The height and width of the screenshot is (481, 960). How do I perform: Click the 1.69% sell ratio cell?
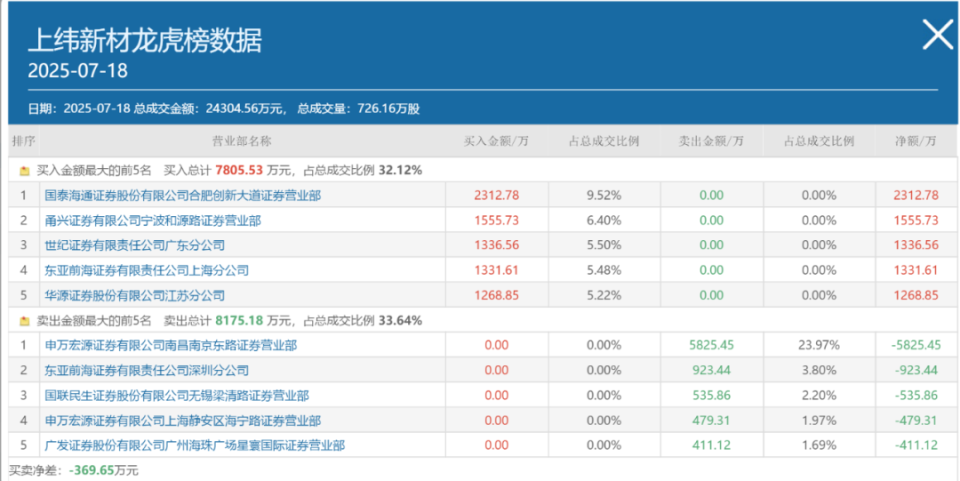tap(819, 446)
